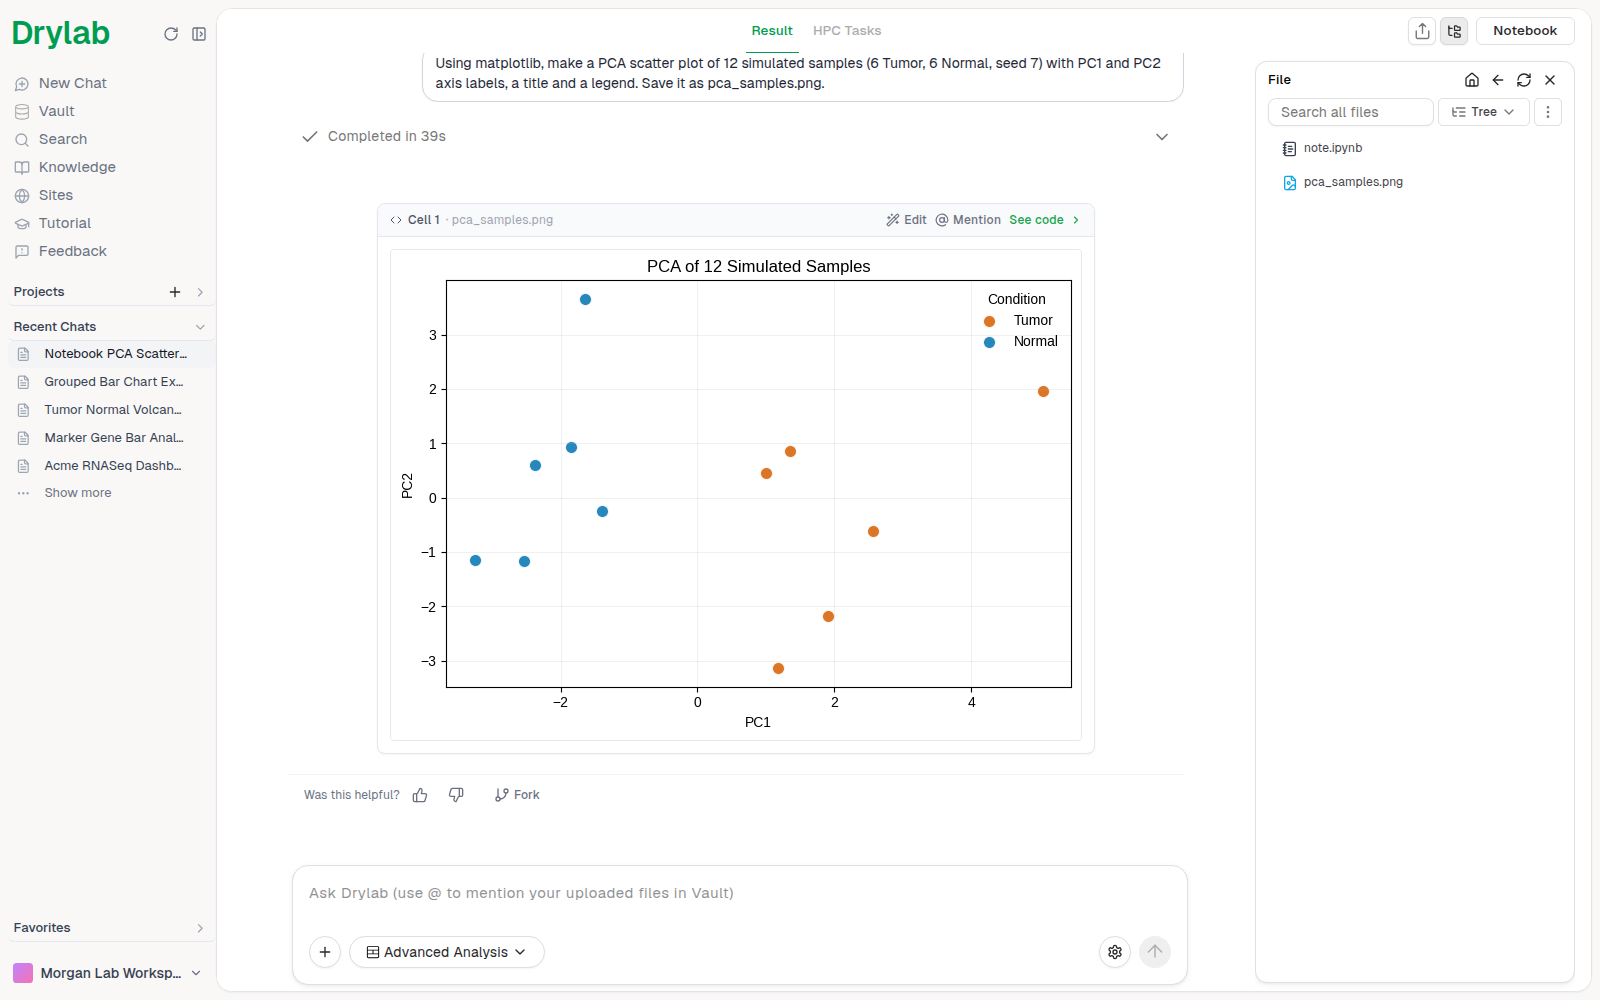The image size is (1600, 1000).
Task: Expand the Favorites section
Action: coord(200,928)
